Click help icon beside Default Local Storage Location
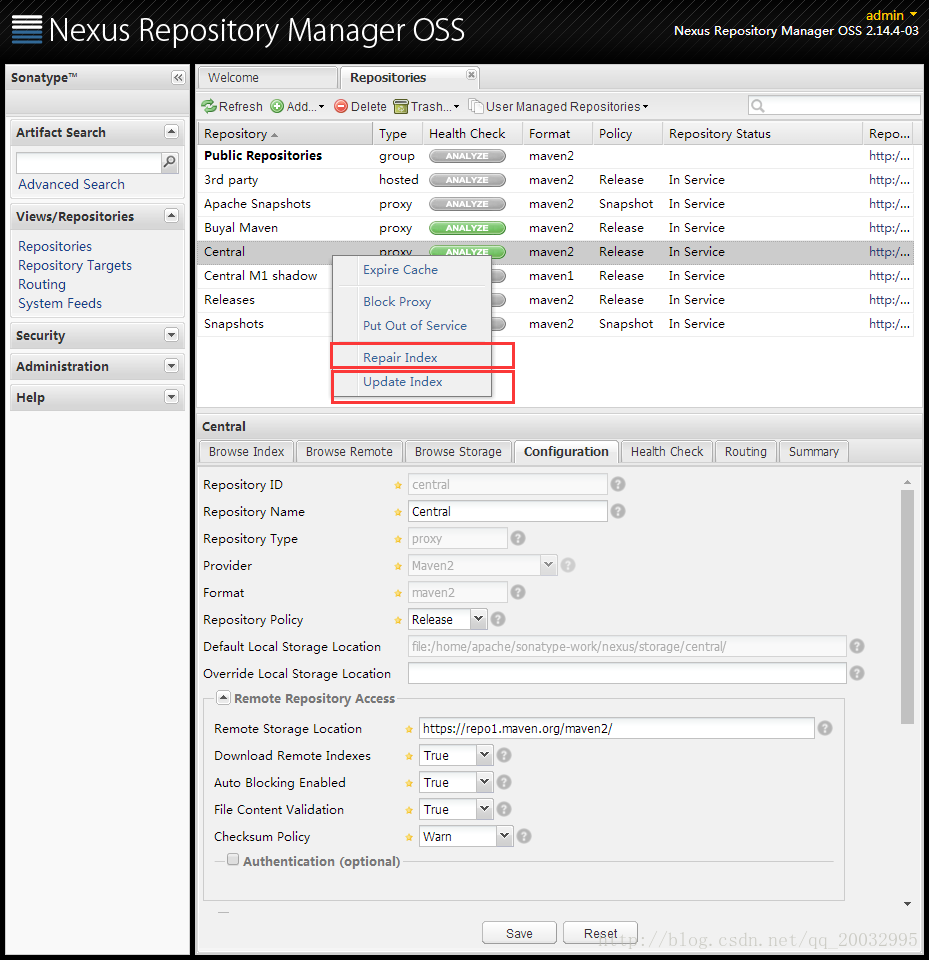 coord(857,646)
